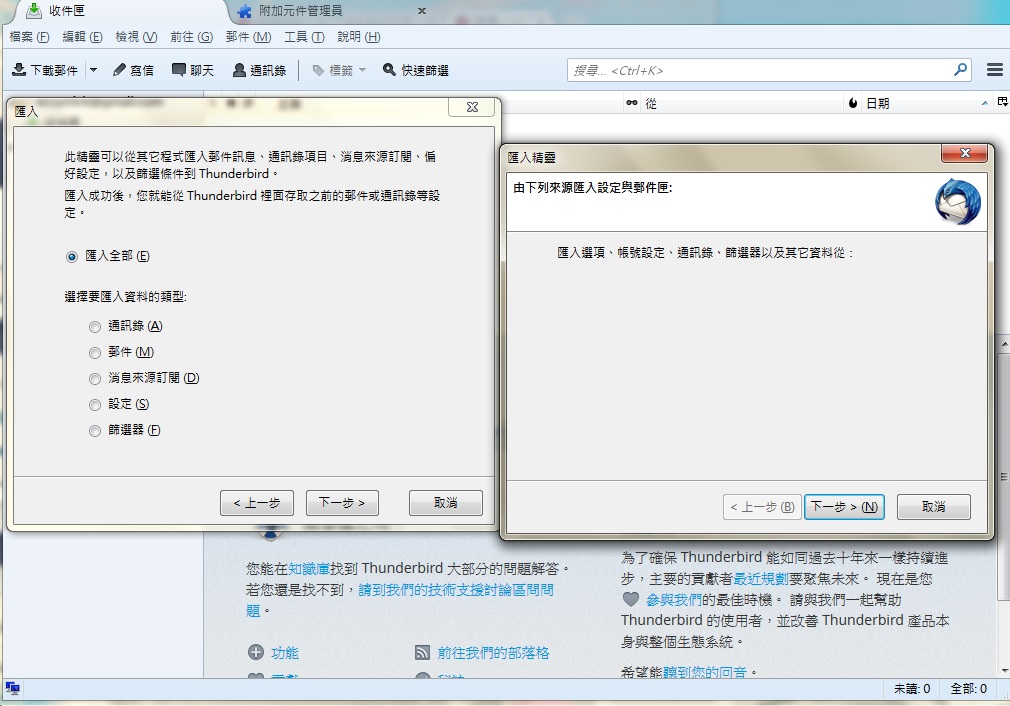
Task: Click 下一步 in the 匯入精靈 dialog
Action: 844,507
